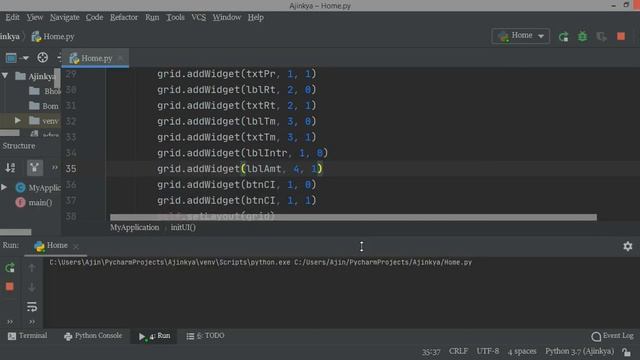Show more Structure toolbar options
The image size is (640, 360).
55,167
